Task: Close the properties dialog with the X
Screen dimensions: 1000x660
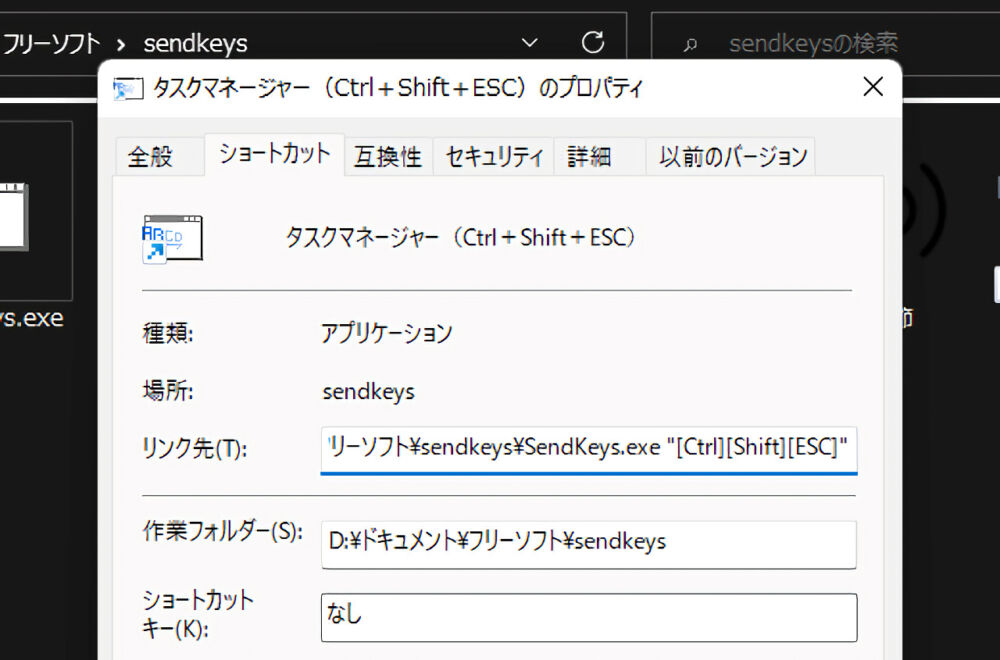Action: pos(872,87)
